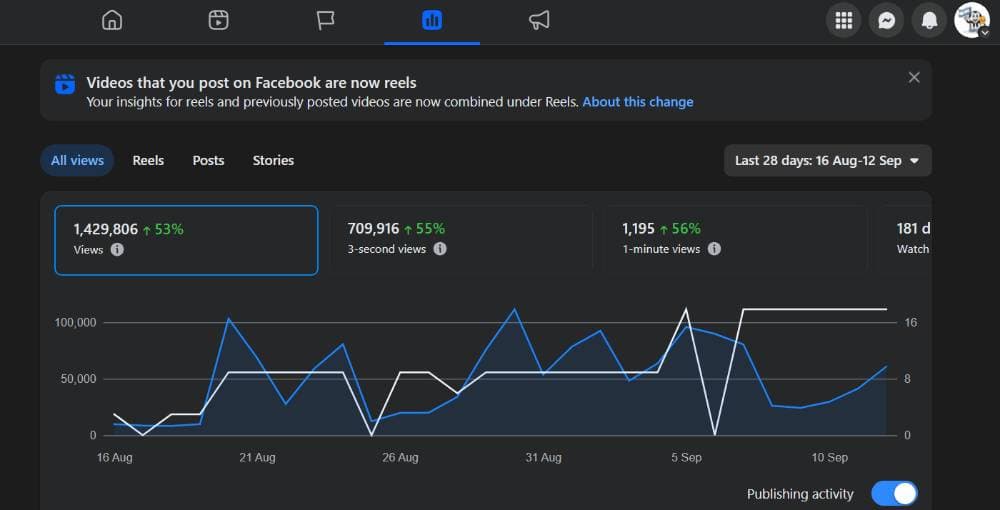Select the 3-second views metric card
This screenshot has width=1000, height=510.
click(x=462, y=240)
